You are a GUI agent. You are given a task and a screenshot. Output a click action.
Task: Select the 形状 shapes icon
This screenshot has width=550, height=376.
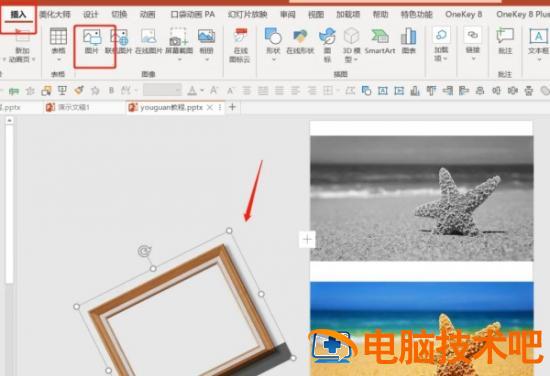[273, 36]
